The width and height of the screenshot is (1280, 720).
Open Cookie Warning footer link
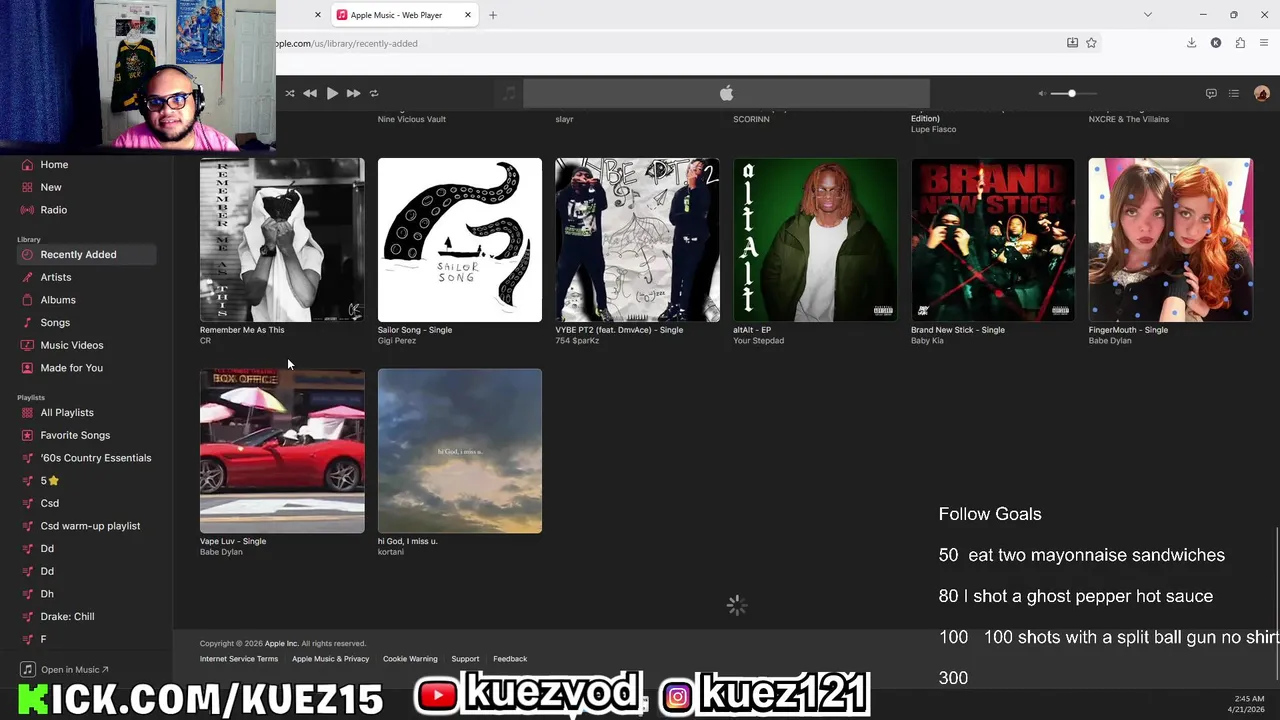point(410,659)
